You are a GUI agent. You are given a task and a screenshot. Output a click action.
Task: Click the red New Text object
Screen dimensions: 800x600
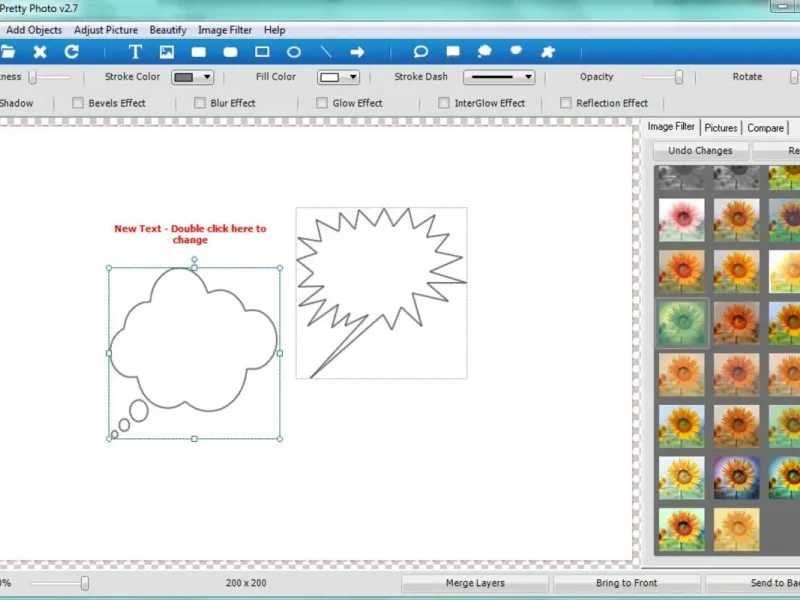coord(190,234)
